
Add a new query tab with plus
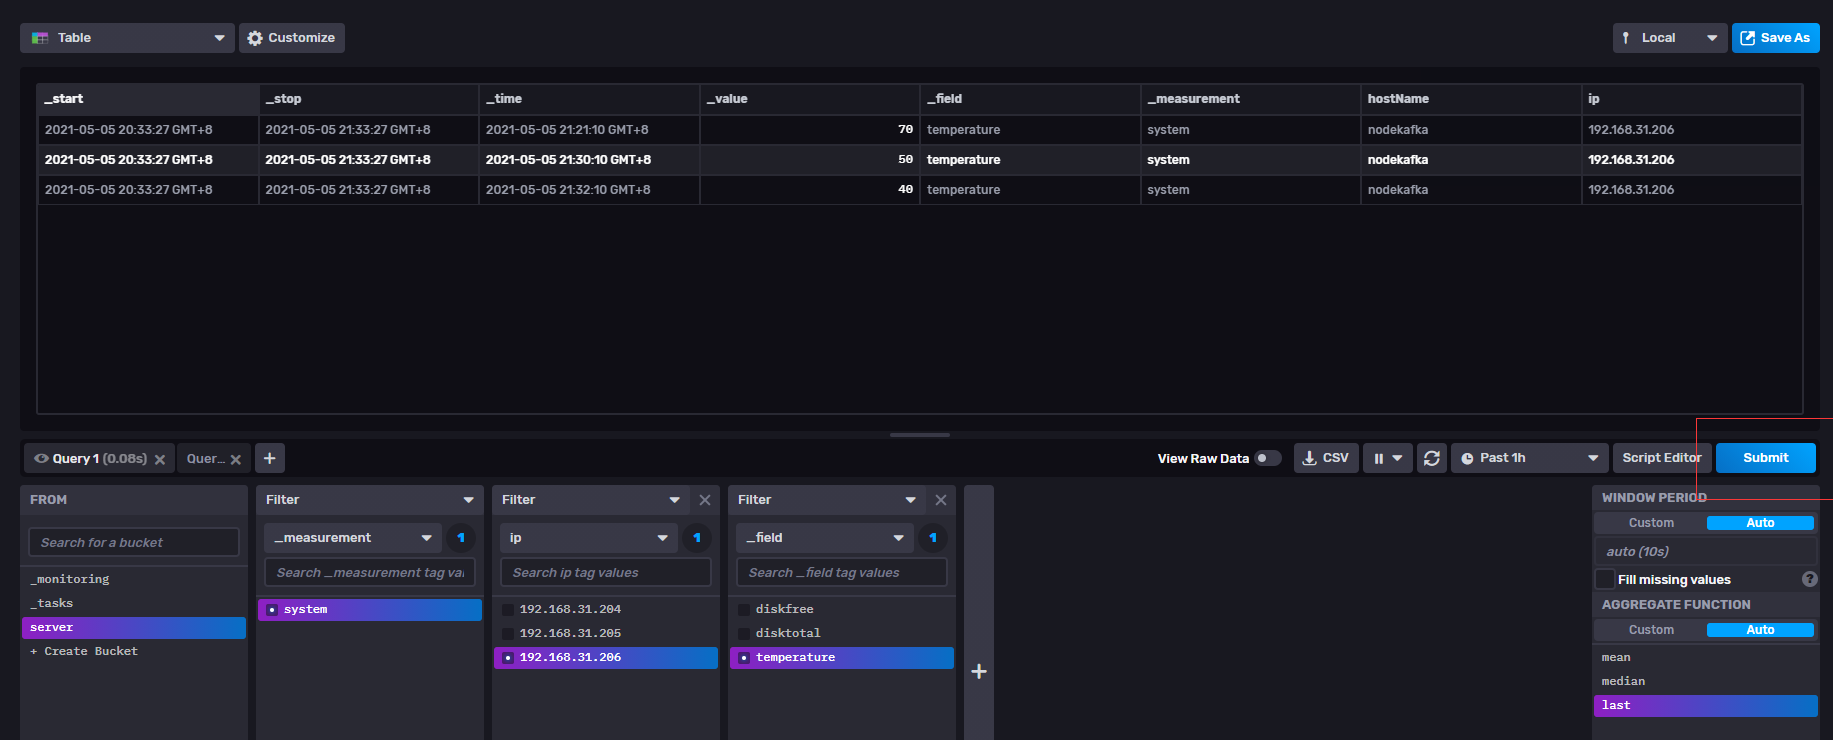point(270,458)
